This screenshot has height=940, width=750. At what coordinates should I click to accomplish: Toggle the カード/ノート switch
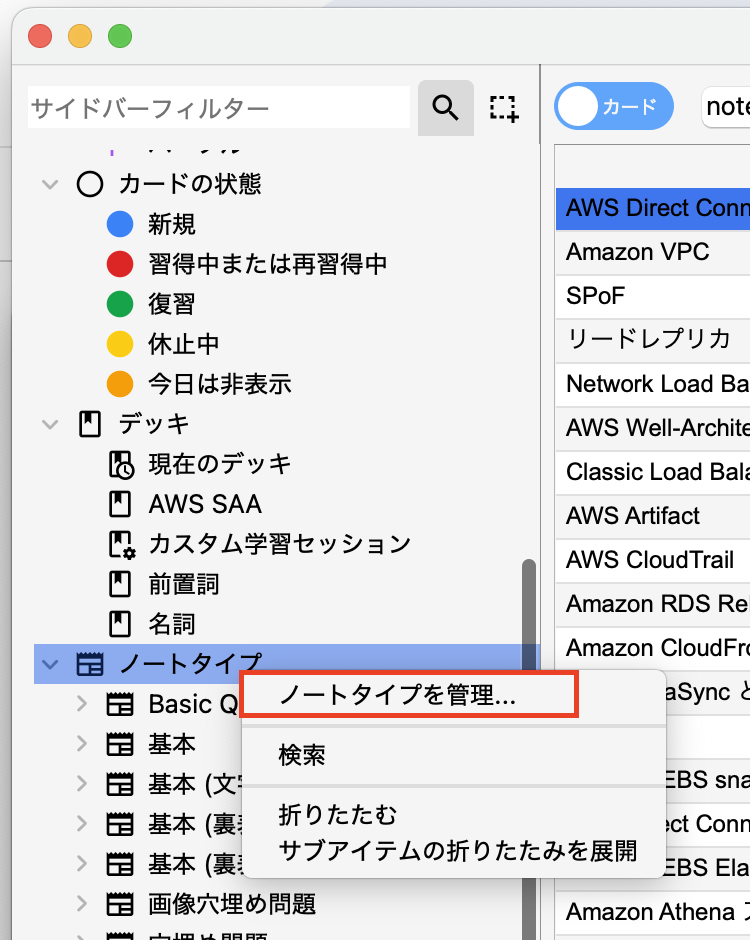614,107
